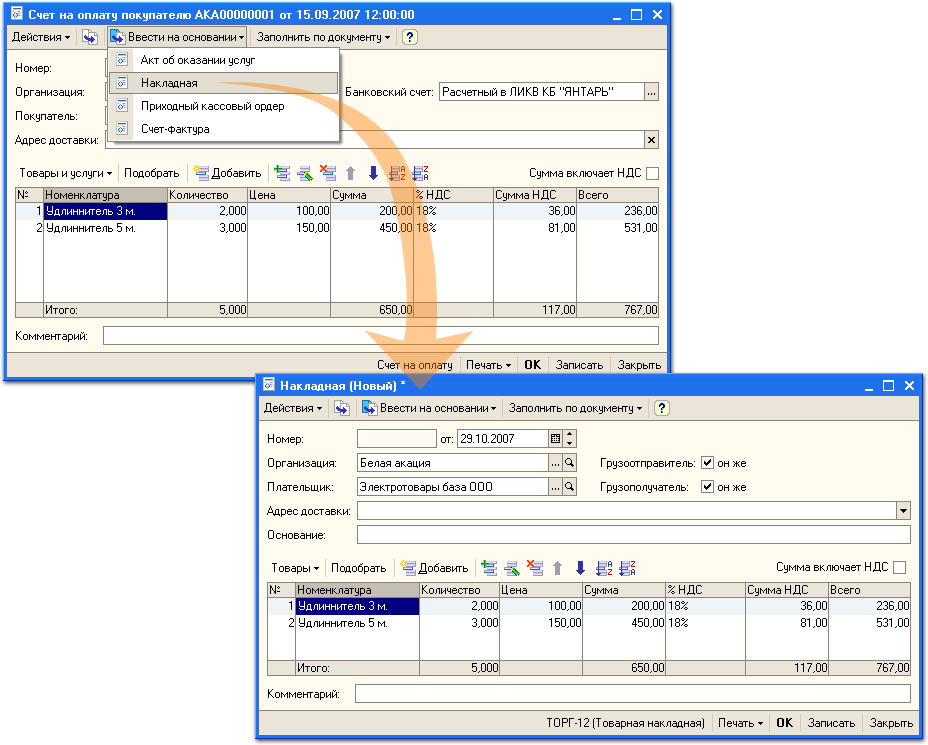Image resolution: width=928 pixels, height=745 pixels.
Task: Open Печать dropdown in Накладная window
Action: (740, 723)
